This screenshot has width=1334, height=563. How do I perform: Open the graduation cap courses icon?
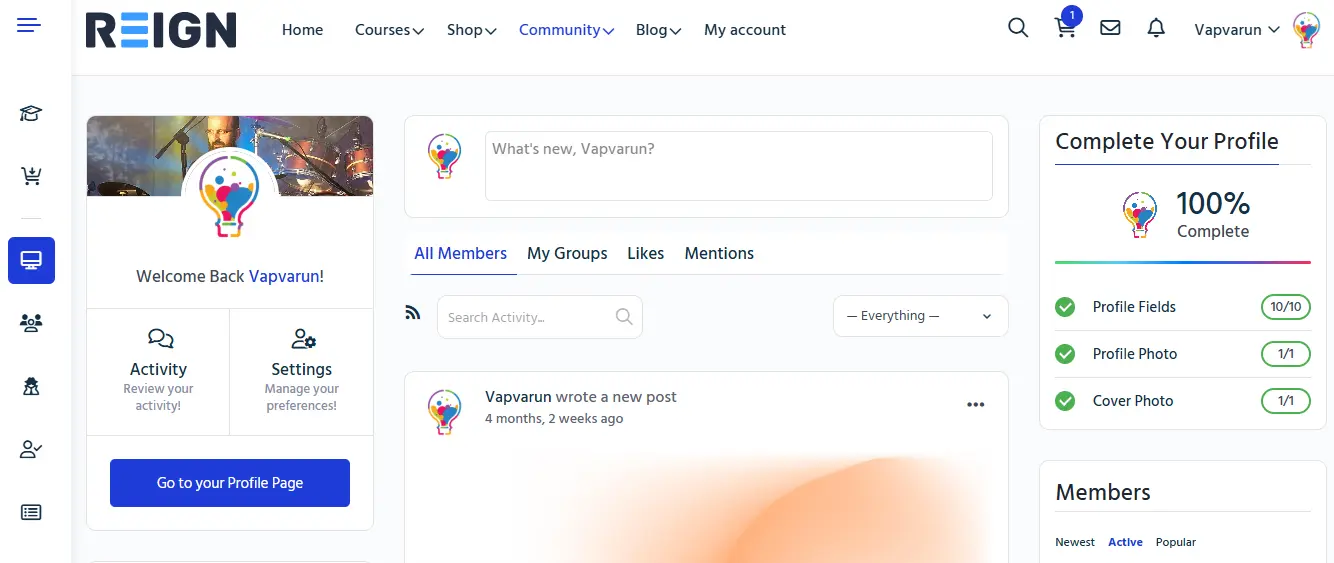click(31, 114)
